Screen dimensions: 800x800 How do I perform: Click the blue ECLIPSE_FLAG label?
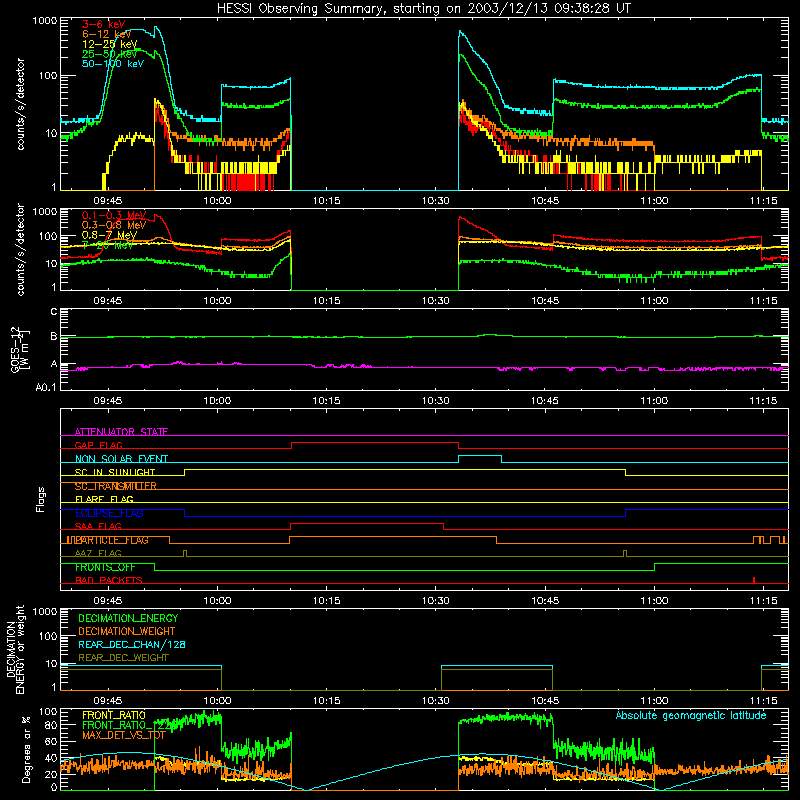click(109, 513)
